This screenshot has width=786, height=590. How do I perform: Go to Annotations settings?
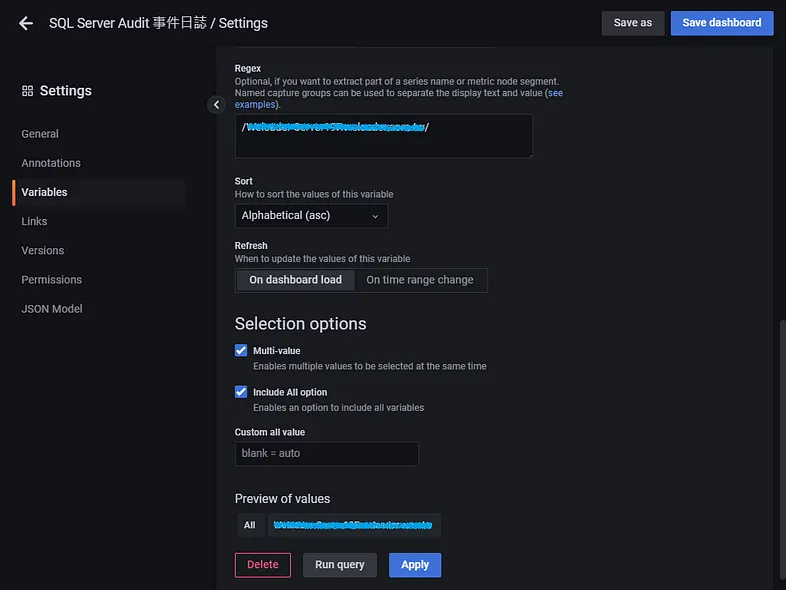click(51, 163)
